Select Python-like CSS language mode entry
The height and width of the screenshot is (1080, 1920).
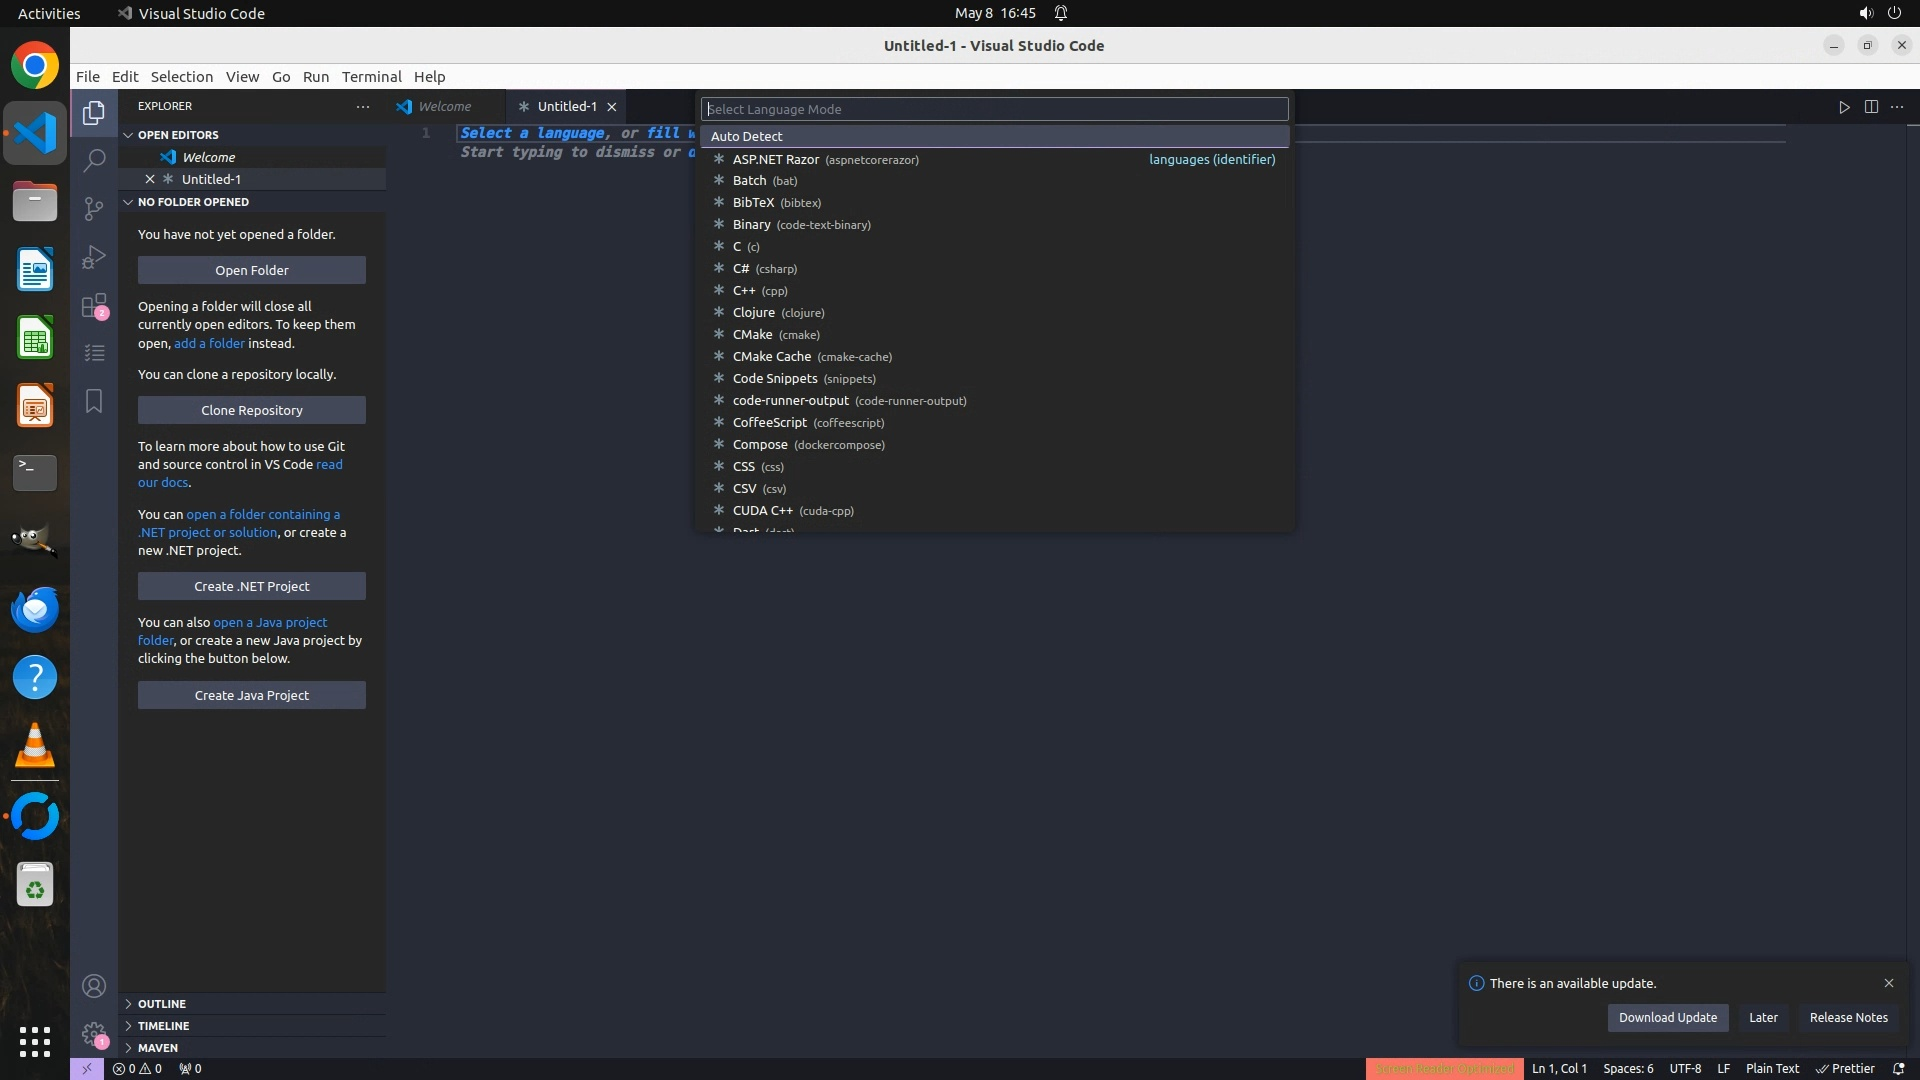[744, 466]
